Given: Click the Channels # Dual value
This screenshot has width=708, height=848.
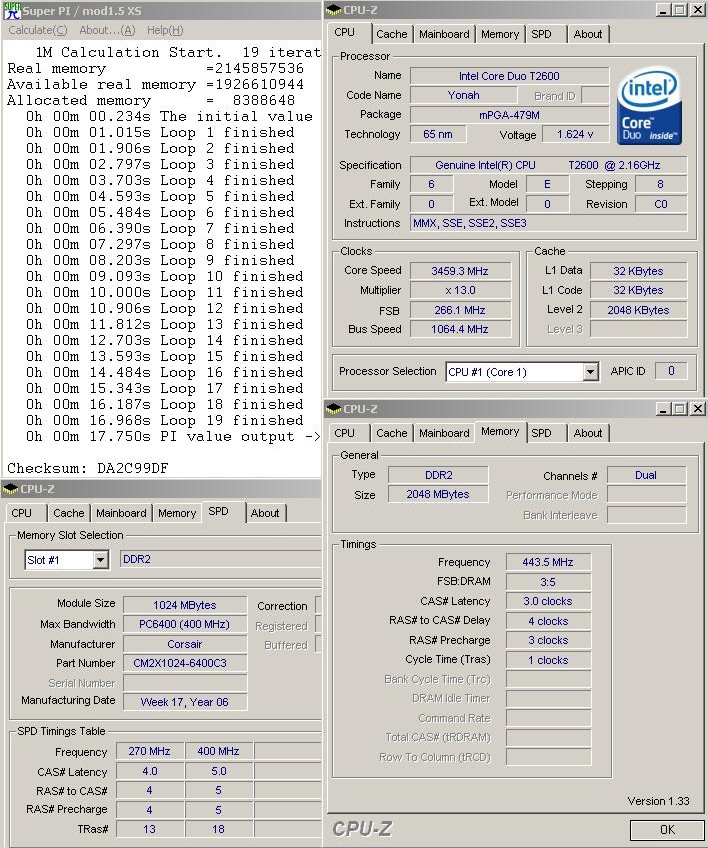Looking at the screenshot, I should (646, 475).
